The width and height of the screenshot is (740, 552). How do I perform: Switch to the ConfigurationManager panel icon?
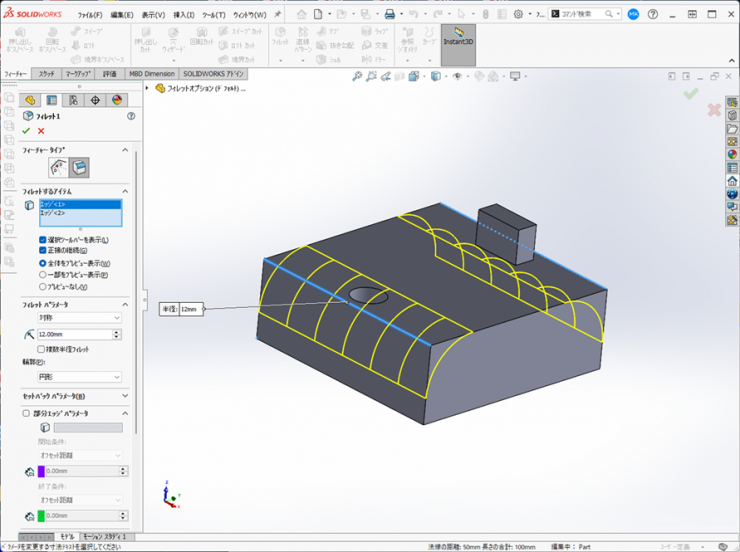coord(73,100)
